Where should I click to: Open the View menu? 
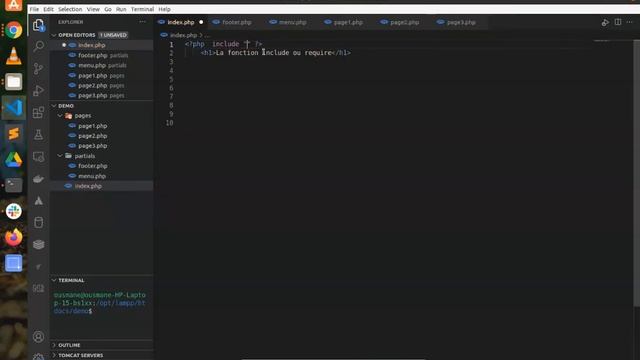[x=93, y=9]
